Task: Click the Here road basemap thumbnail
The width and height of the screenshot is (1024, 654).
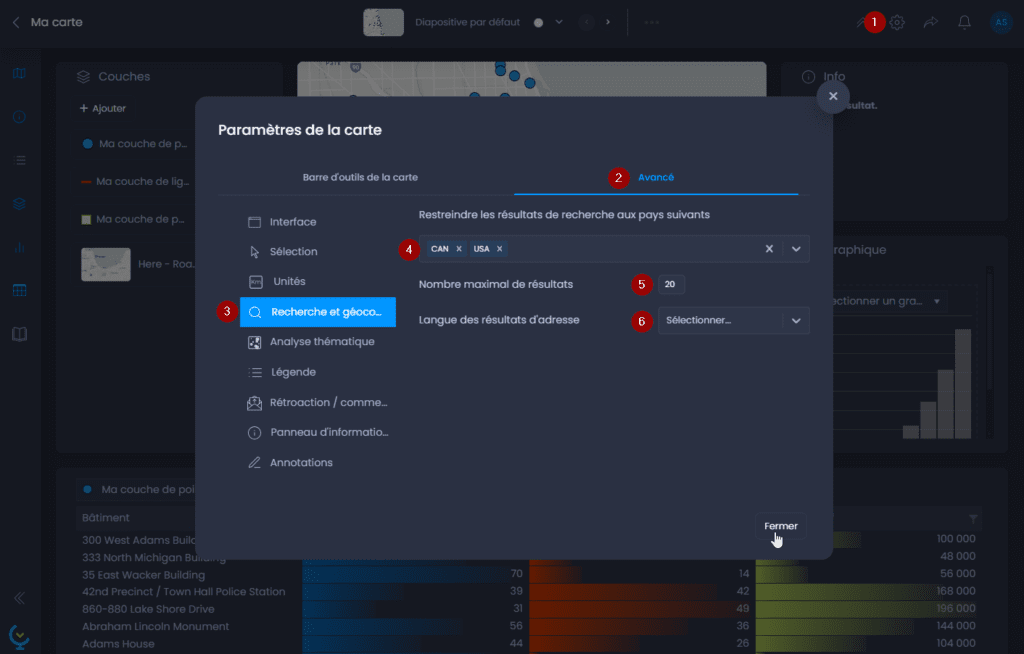Action: click(x=106, y=265)
